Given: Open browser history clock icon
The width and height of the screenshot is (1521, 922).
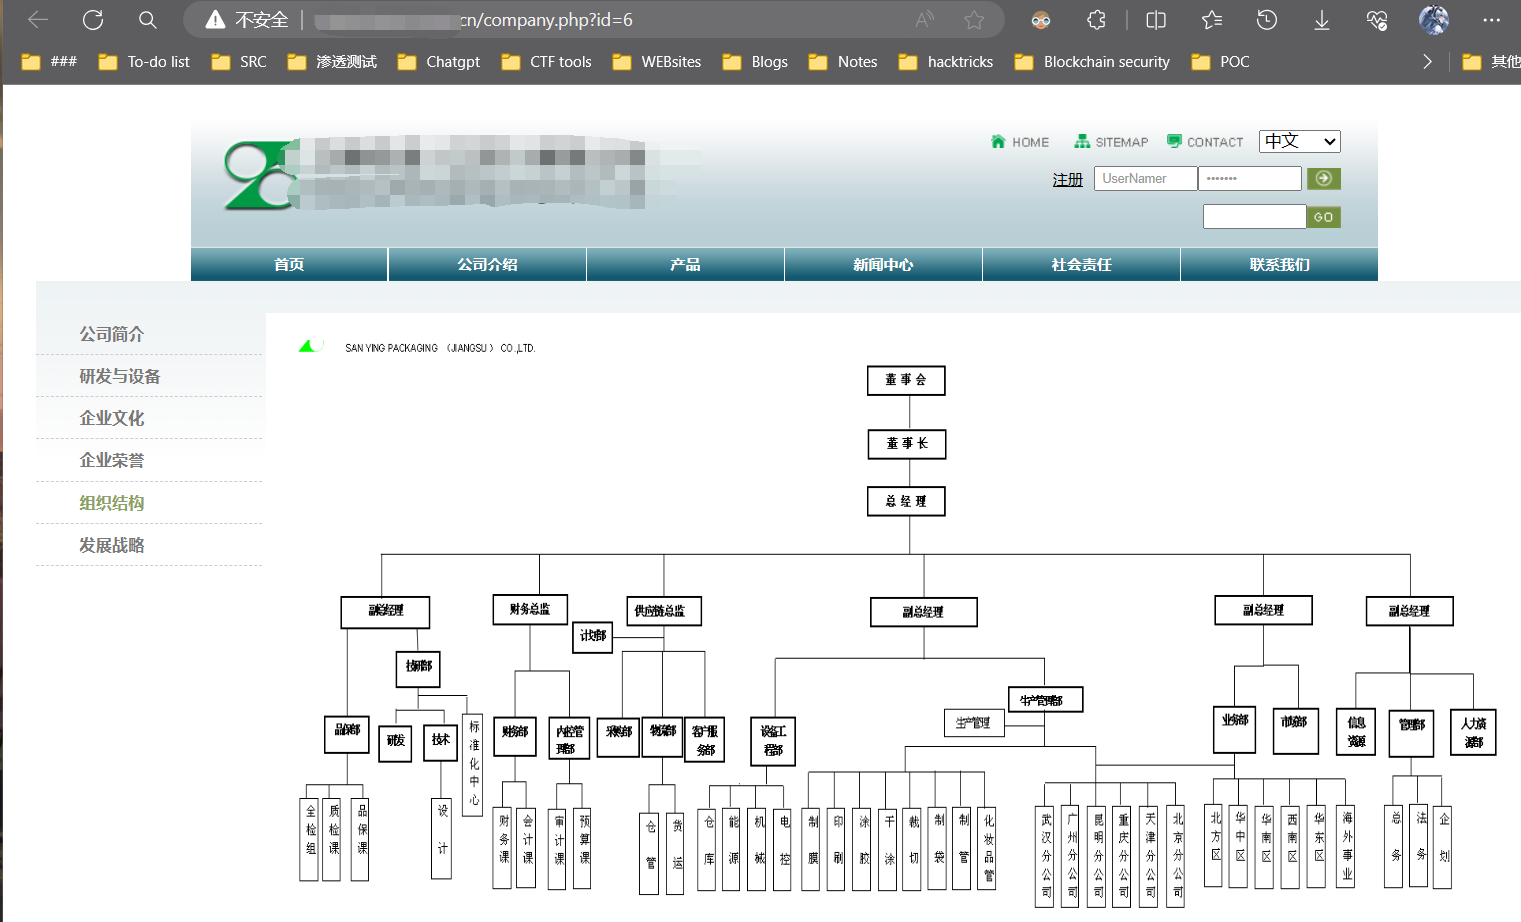Looking at the screenshot, I should [x=1267, y=20].
